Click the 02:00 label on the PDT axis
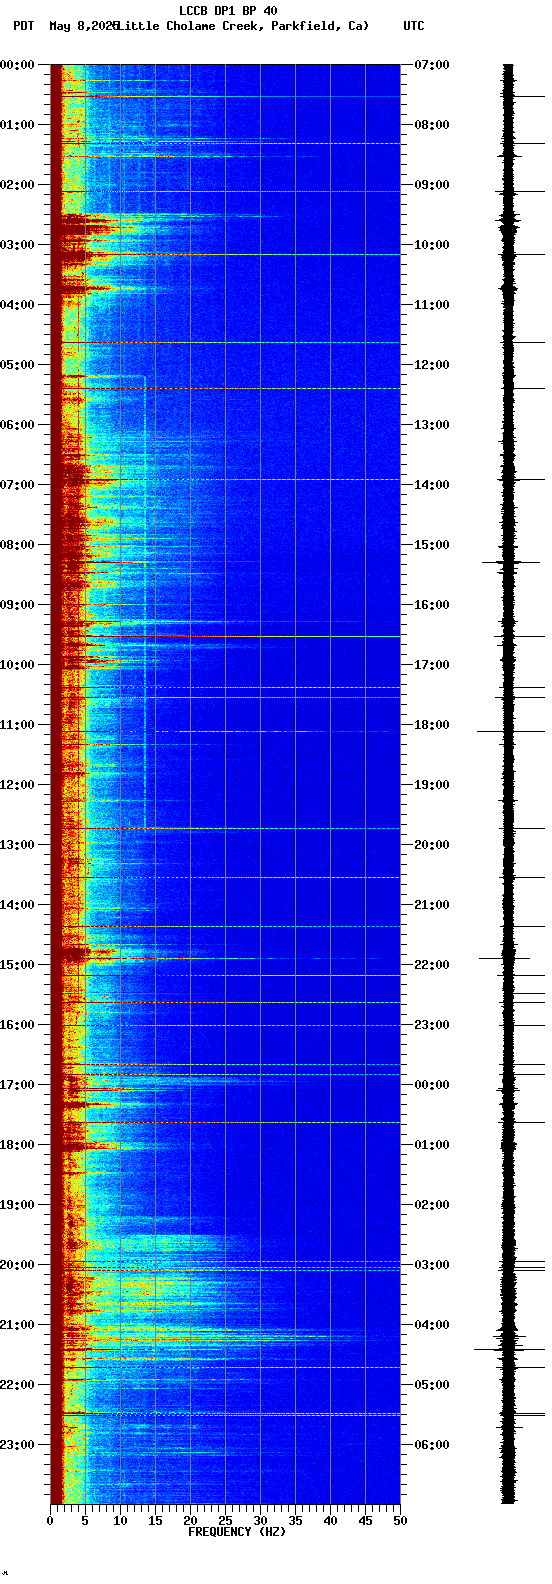552x1584 pixels. coord(18,185)
